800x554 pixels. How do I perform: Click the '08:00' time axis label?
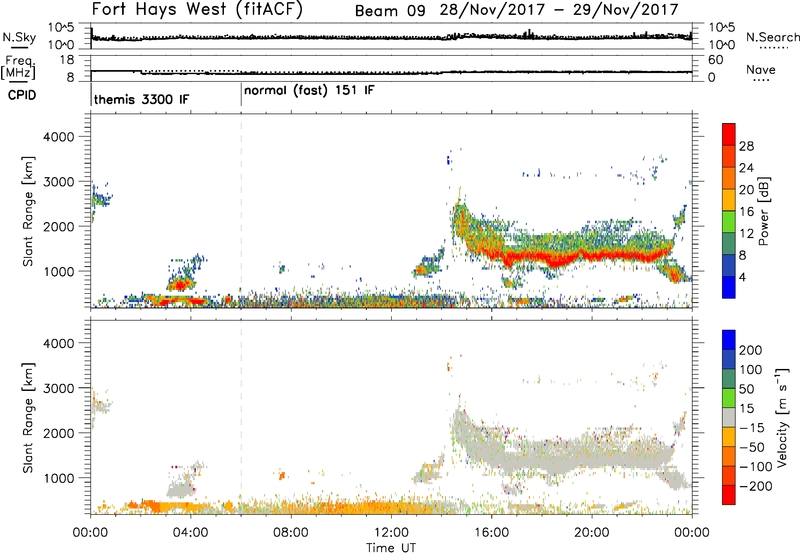tap(290, 533)
